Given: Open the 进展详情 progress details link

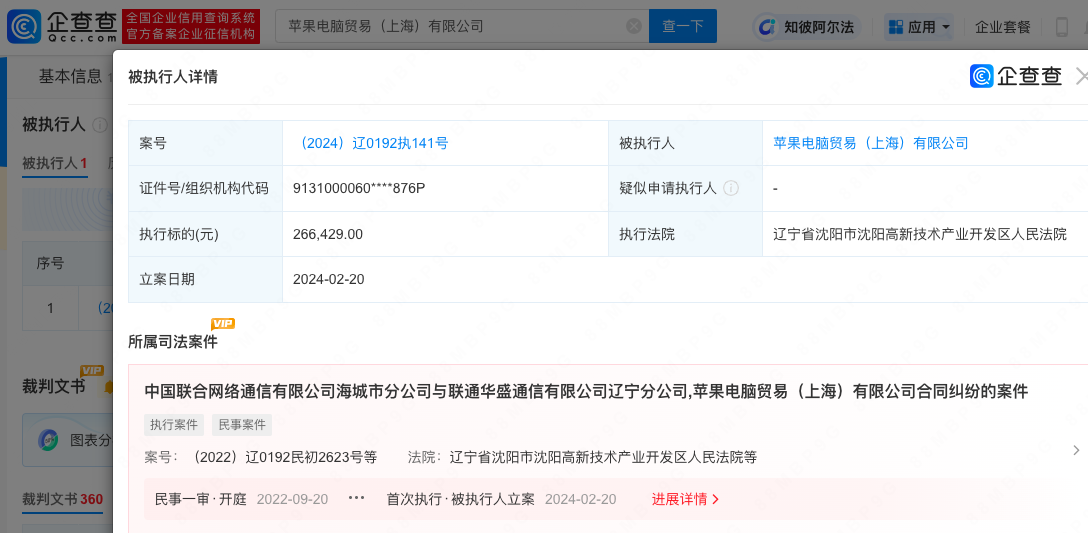Looking at the screenshot, I should [685, 499].
